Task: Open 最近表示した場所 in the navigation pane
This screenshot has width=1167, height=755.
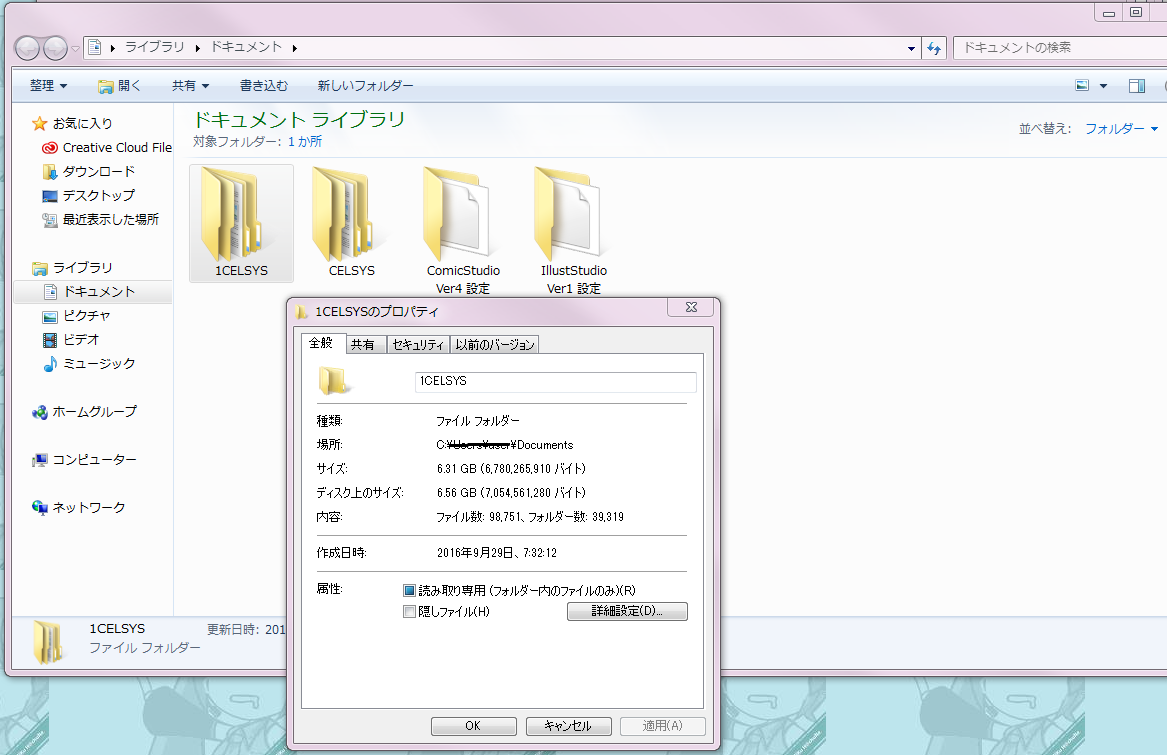Action: click(x=100, y=219)
